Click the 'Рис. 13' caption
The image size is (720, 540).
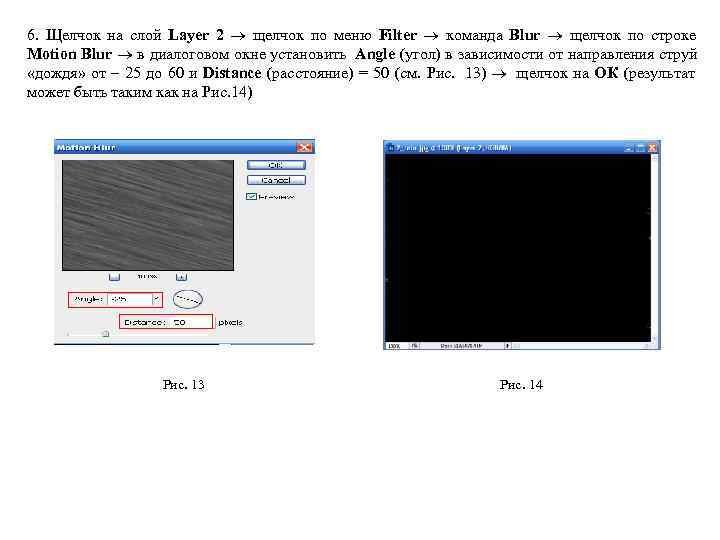(183, 384)
